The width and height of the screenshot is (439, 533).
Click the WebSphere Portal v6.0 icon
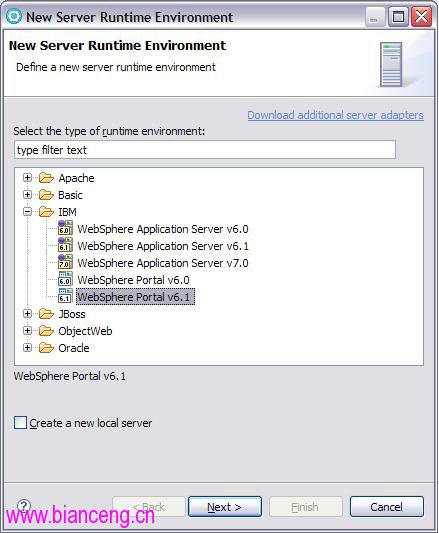coord(65,278)
